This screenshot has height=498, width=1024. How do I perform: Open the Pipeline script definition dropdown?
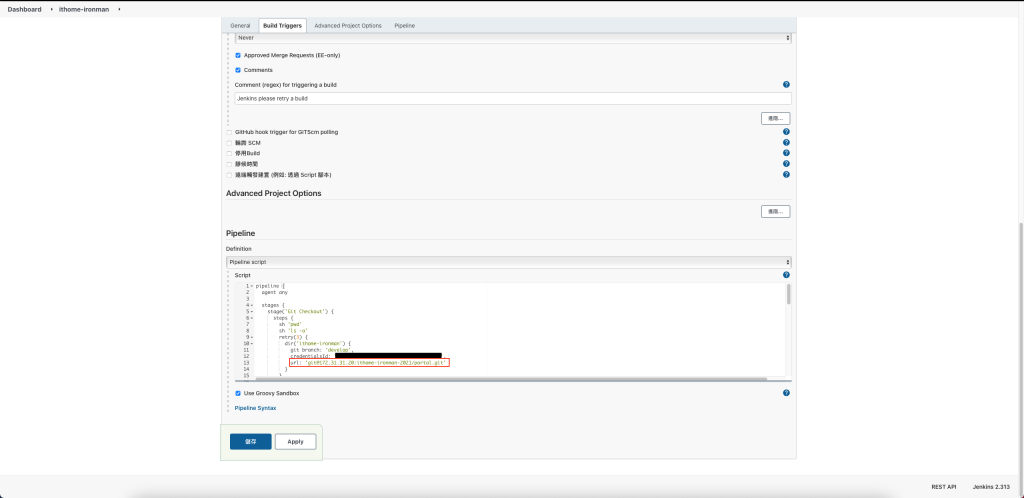pos(508,262)
